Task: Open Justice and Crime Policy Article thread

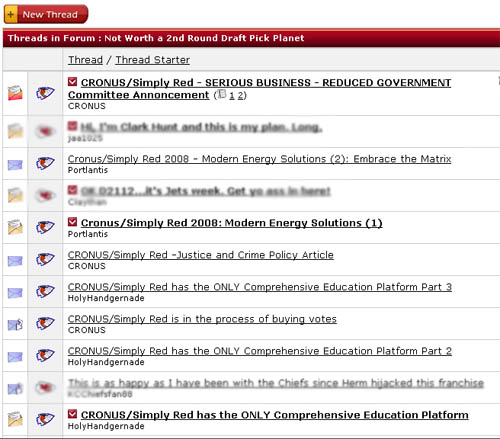Action: tap(201, 255)
